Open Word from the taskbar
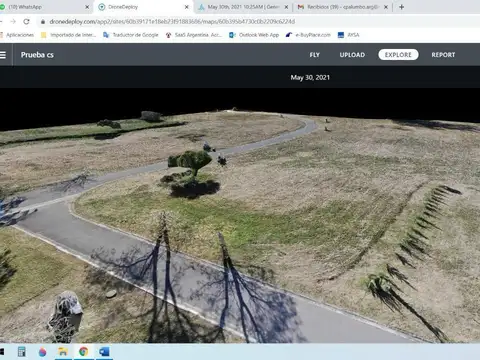Screen dimensions: 480x360 pos(104,352)
